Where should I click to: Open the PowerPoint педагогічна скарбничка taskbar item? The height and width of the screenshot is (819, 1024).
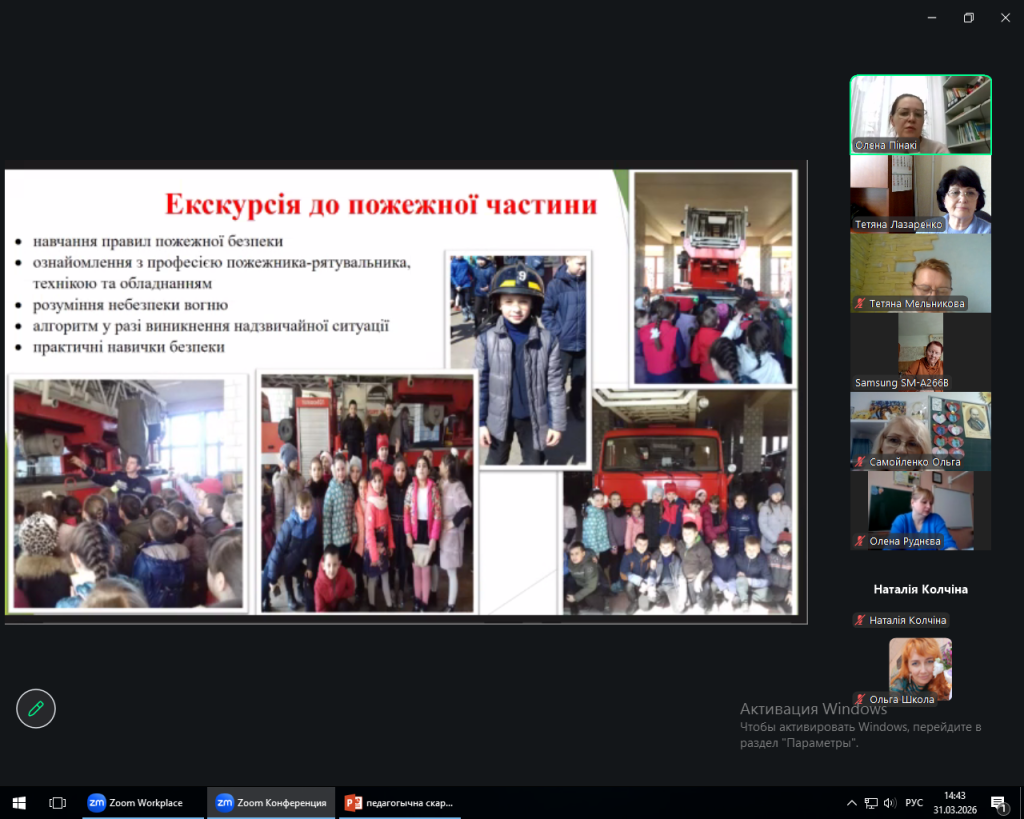click(x=398, y=802)
